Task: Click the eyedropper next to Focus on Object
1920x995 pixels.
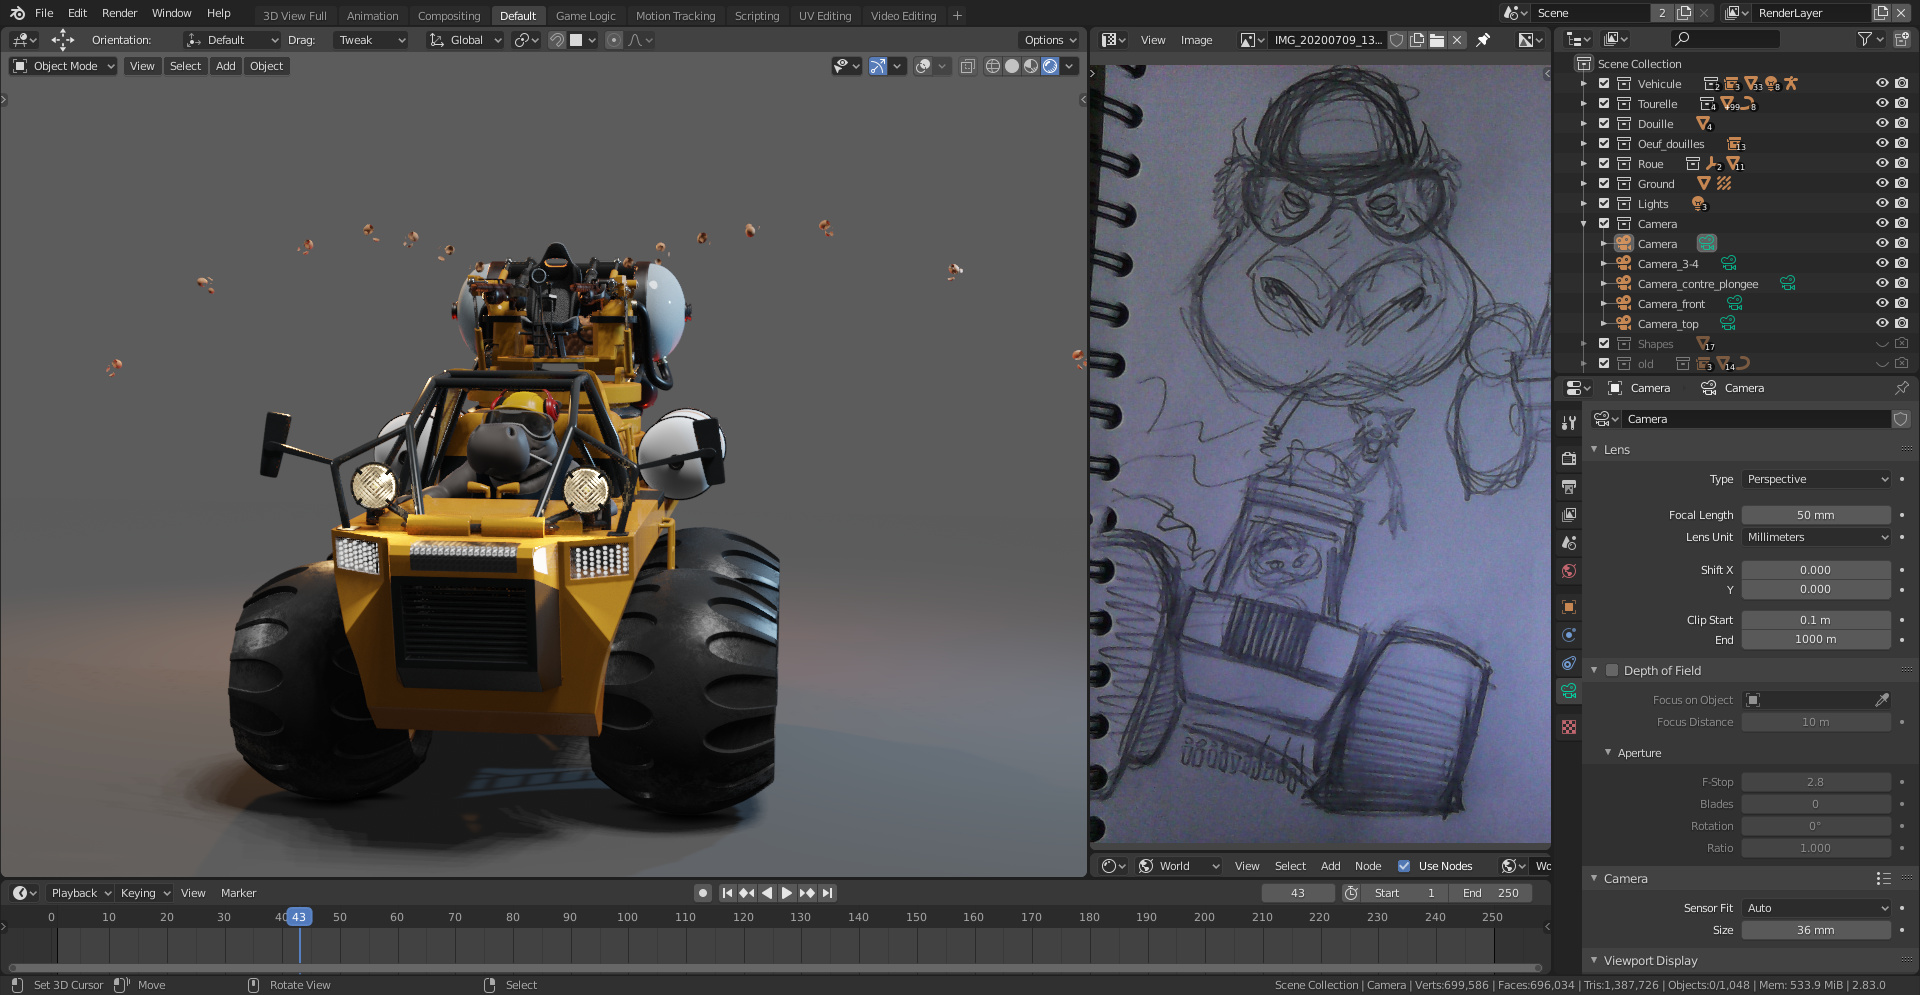Action: click(1882, 700)
